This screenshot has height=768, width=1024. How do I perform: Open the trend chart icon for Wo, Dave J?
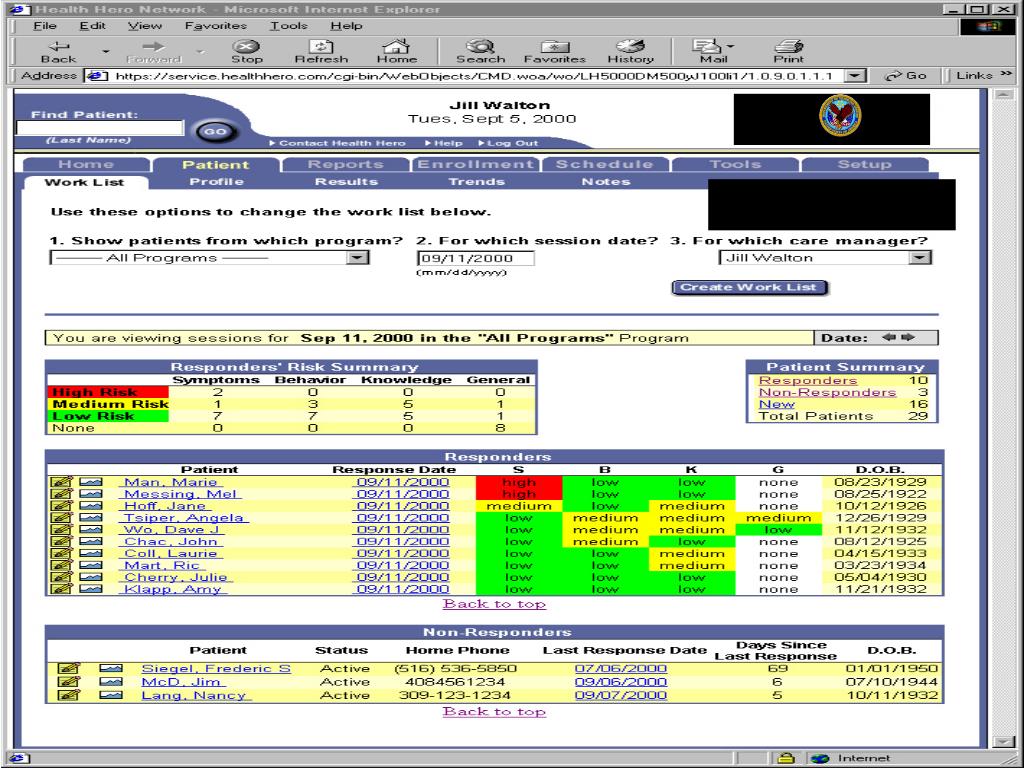click(x=91, y=530)
